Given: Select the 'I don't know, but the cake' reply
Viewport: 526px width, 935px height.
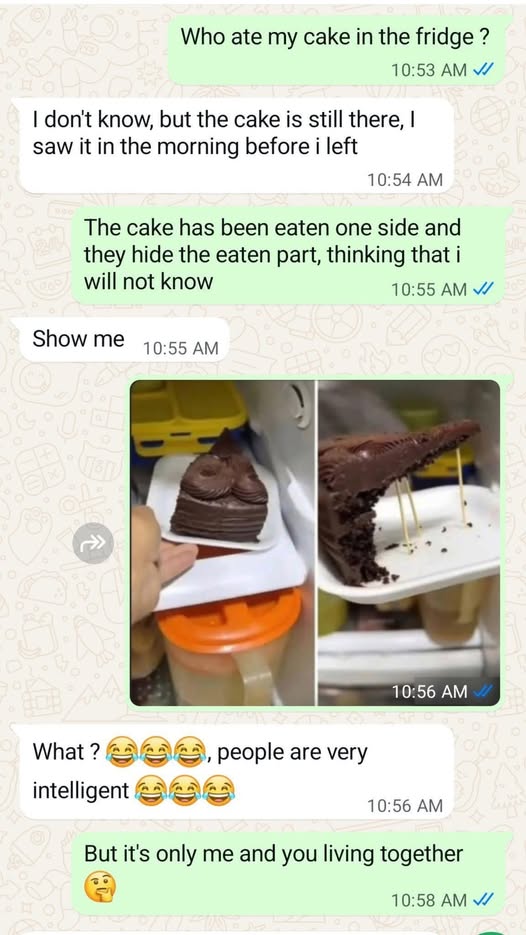Looking at the screenshot, I should click(237, 146).
